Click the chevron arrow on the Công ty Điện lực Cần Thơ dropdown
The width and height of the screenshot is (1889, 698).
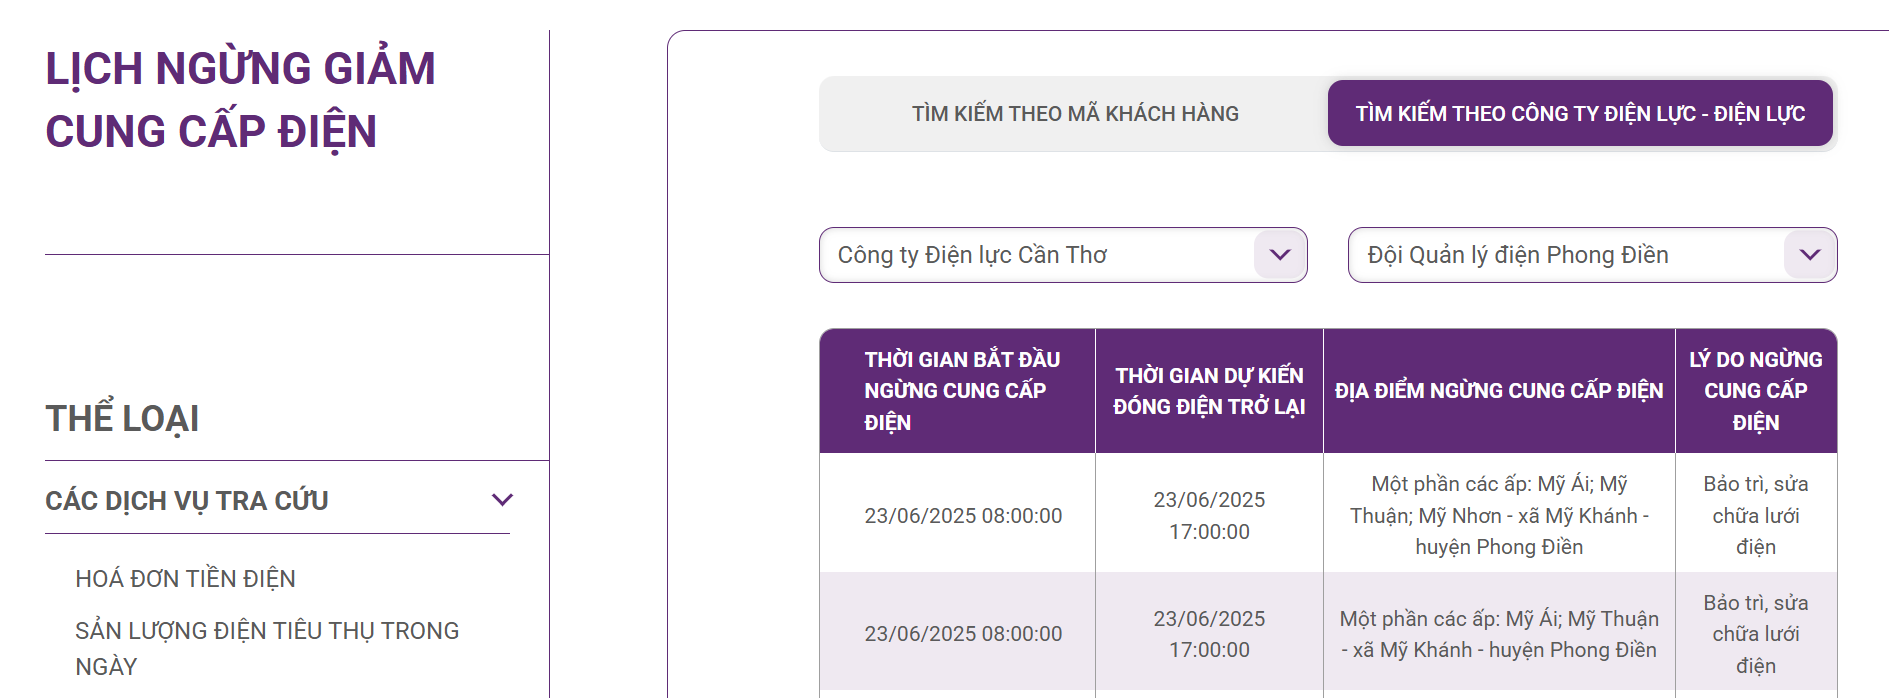(1280, 255)
